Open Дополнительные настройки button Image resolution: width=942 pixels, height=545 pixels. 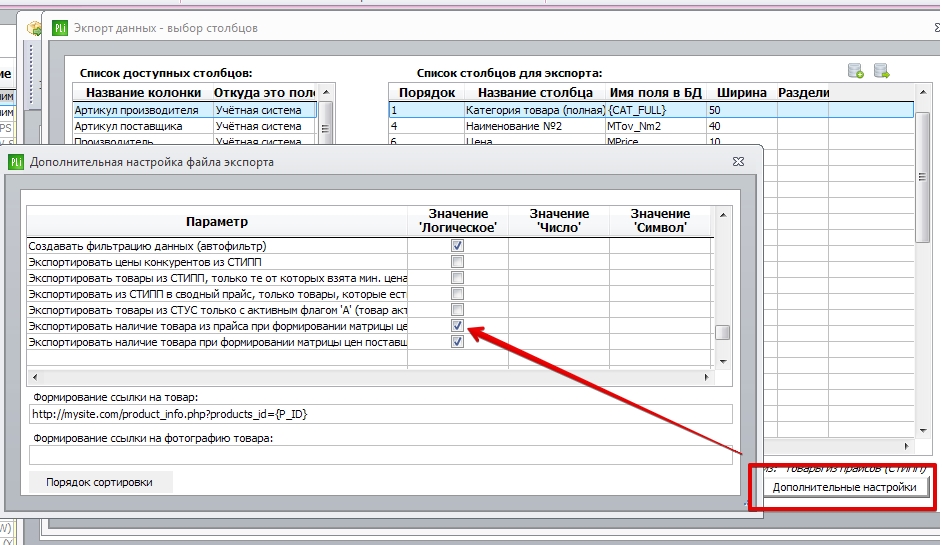pyautogui.click(x=844, y=487)
